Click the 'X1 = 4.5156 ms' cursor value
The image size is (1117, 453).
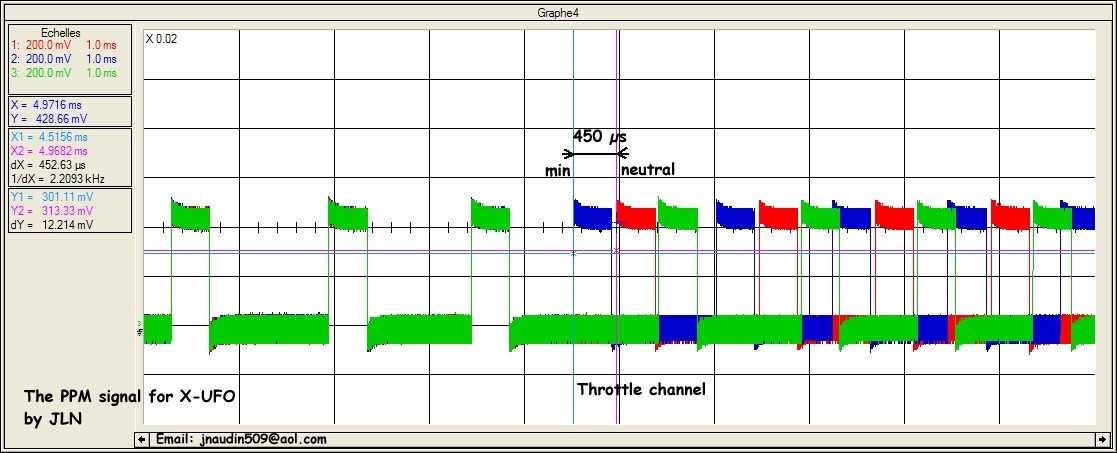pyautogui.click(x=49, y=137)
